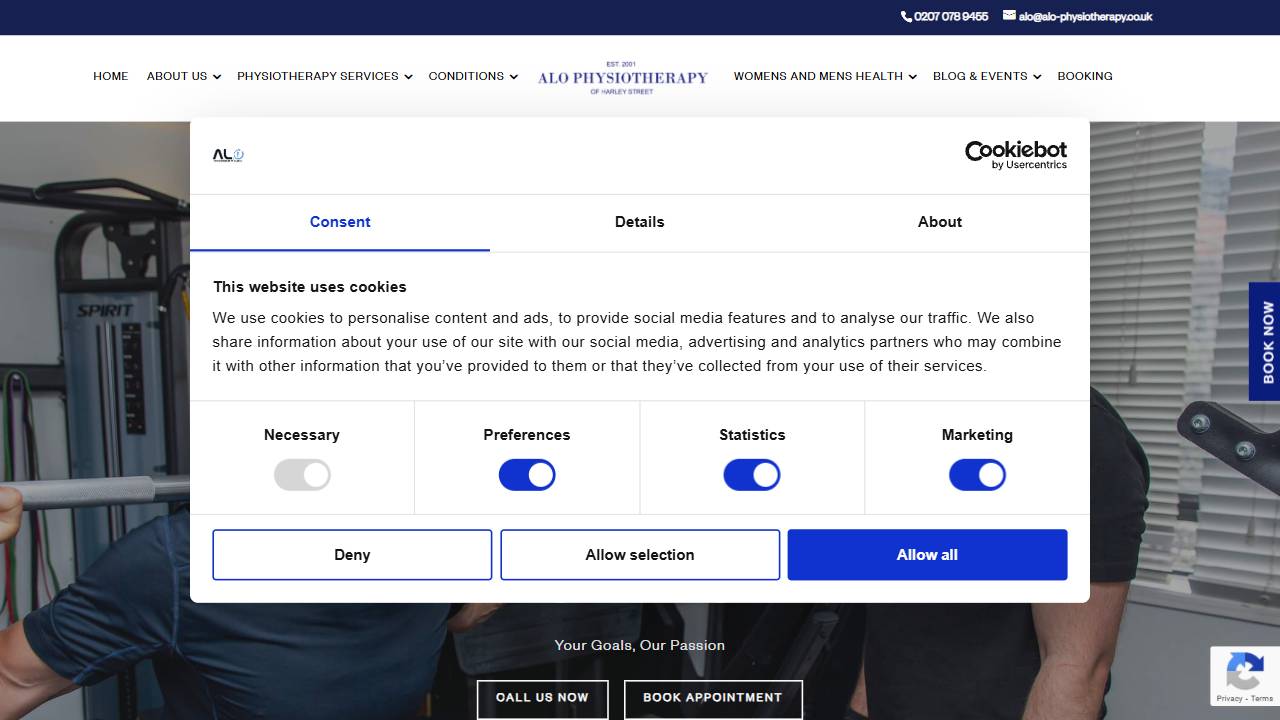This screenshot has width=1280, height=720.
Task: Click the ALO logo in cookie dialog
Action: point(228,155)
